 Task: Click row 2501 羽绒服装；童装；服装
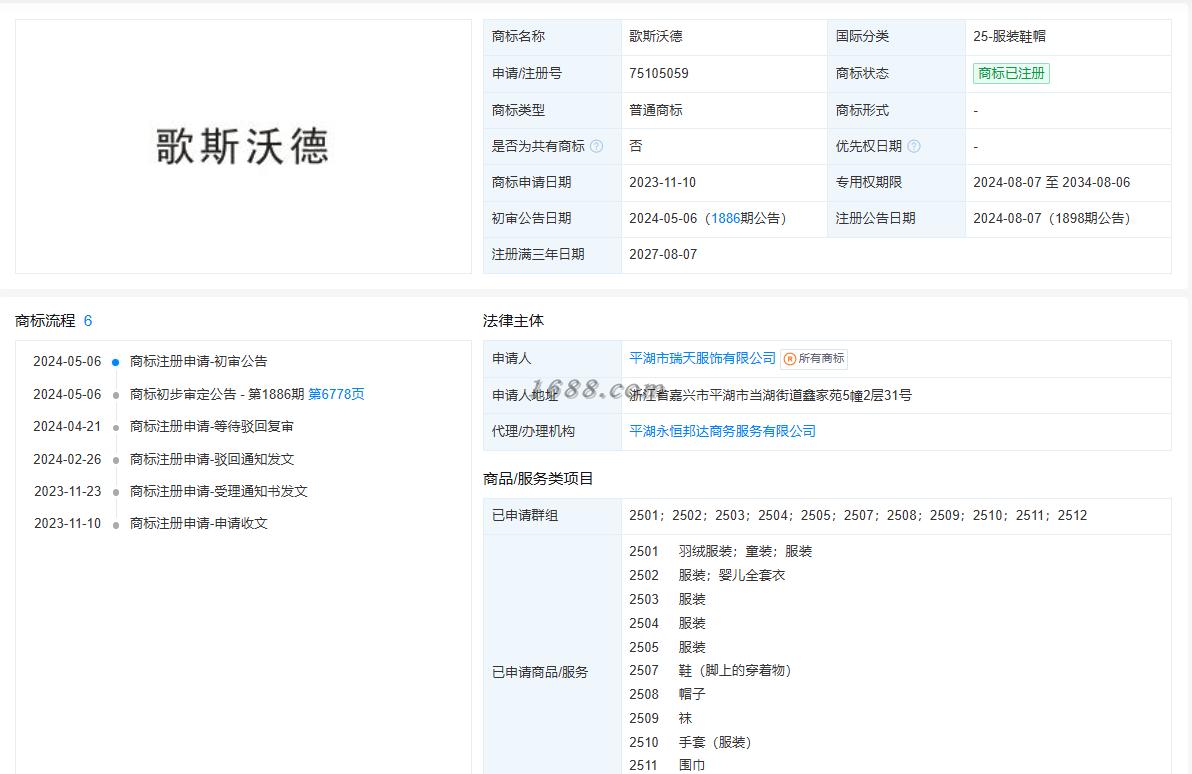pyautogui.click(x=721, y=551)
